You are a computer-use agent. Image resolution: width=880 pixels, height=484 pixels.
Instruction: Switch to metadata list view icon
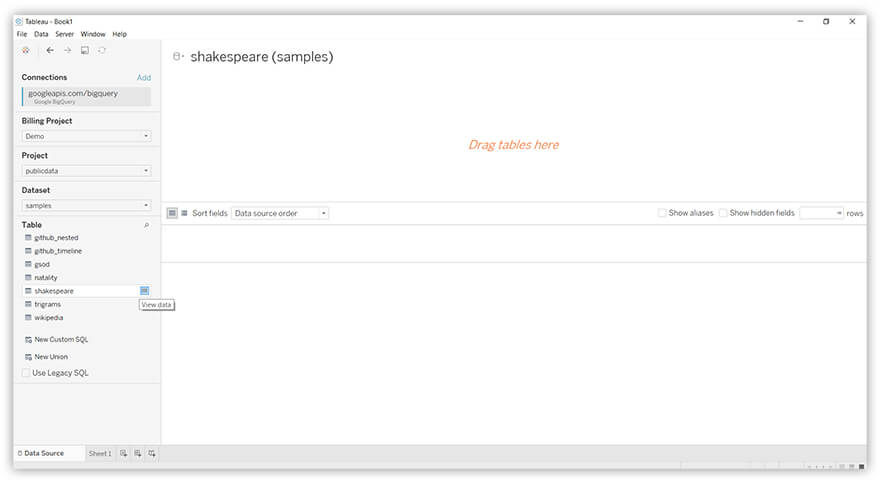point(184,213)
